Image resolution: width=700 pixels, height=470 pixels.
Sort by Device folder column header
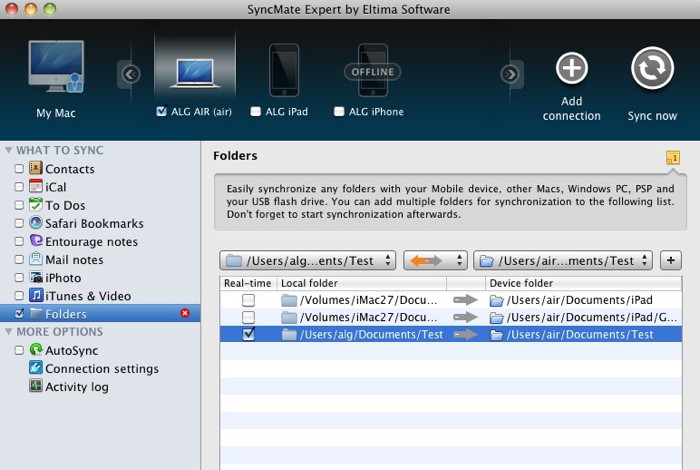click(583, 283)
